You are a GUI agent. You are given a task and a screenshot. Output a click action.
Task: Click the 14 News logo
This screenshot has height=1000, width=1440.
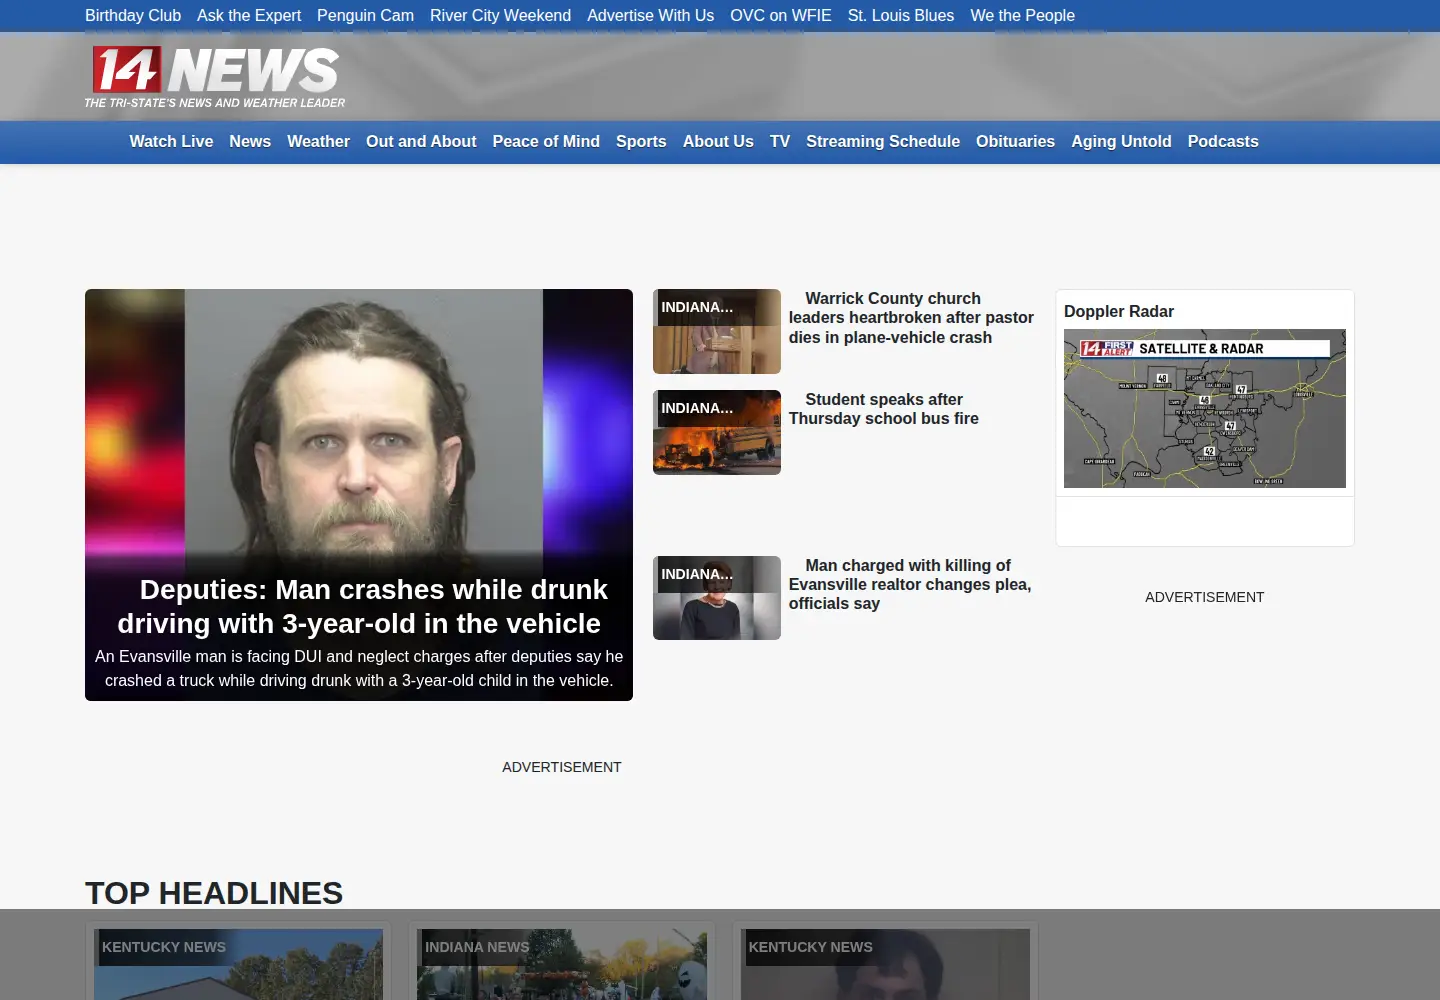click(x=215, y=77)
